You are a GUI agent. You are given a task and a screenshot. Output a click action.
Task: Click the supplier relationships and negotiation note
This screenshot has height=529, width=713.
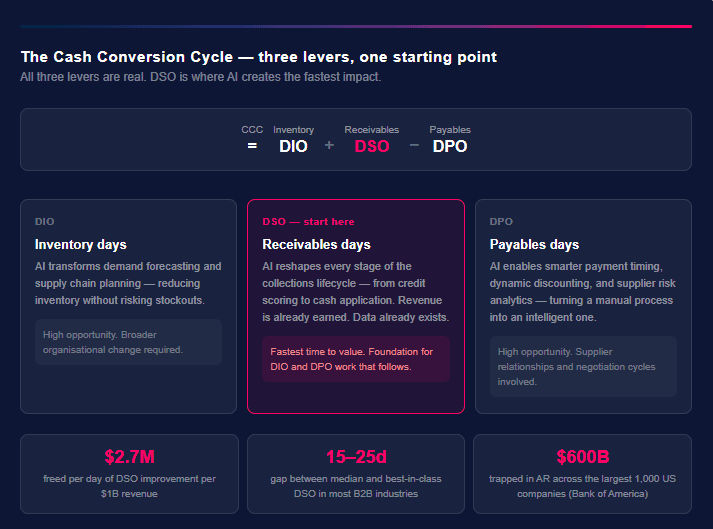[x=583, y=366]
